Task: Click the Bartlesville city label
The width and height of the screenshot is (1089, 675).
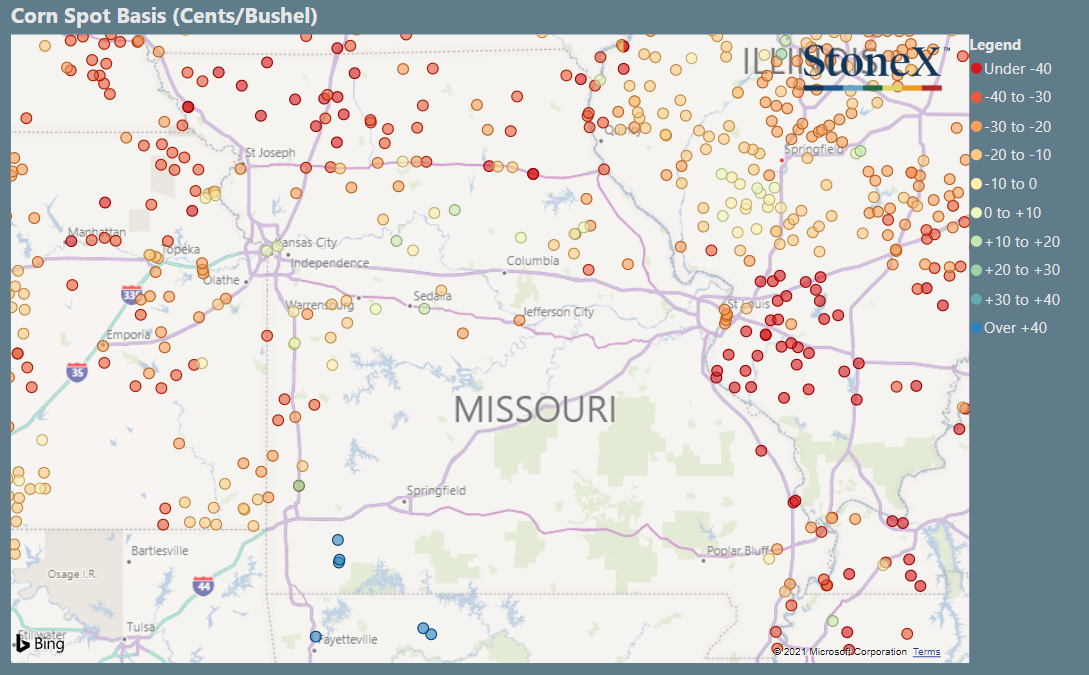Action: point(160,551)
